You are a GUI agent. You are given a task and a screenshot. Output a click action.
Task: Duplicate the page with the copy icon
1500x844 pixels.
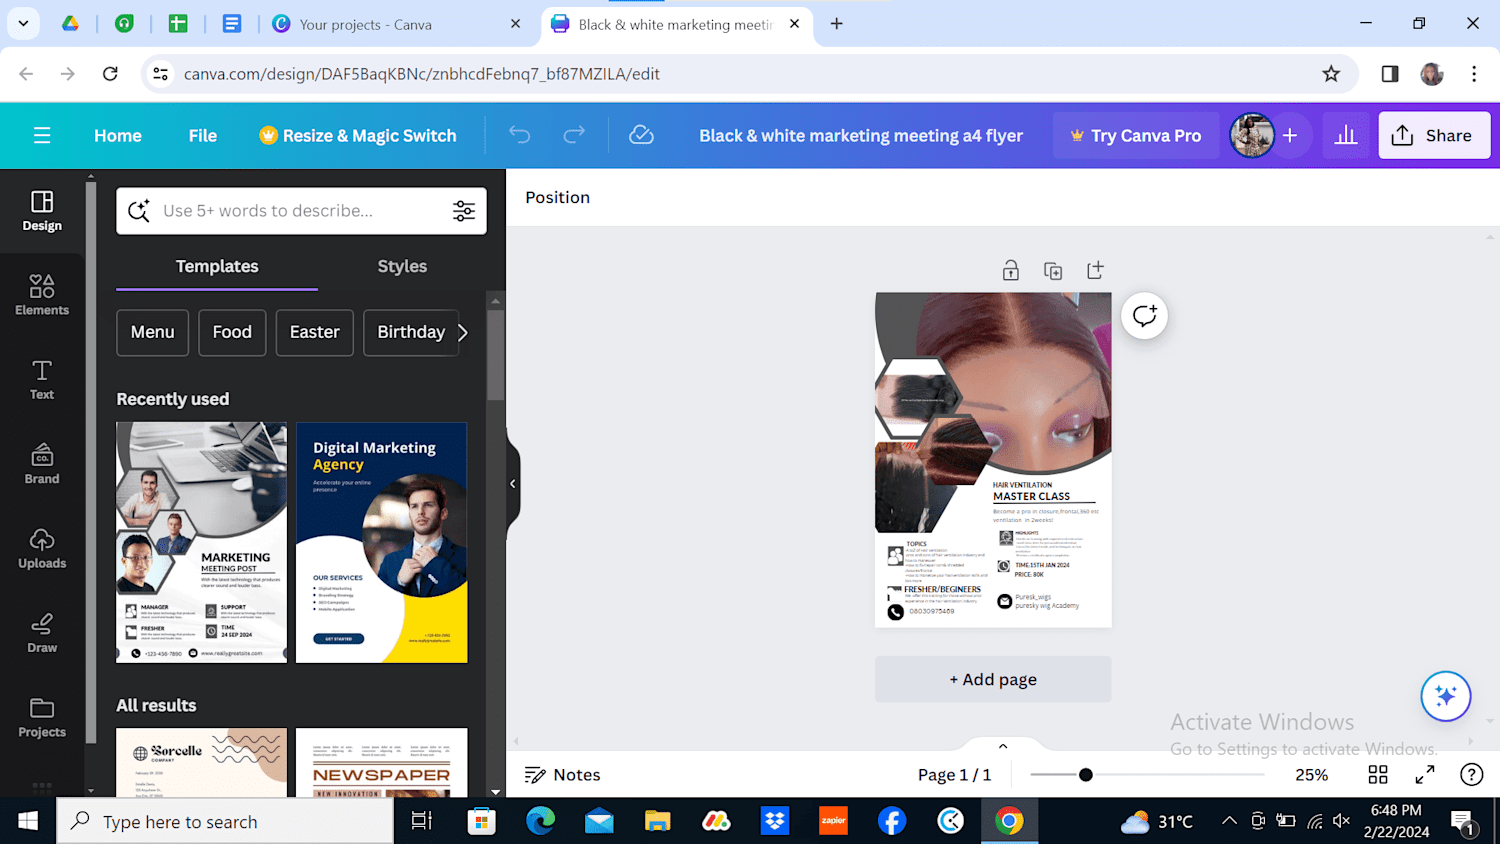[1053, 270]
